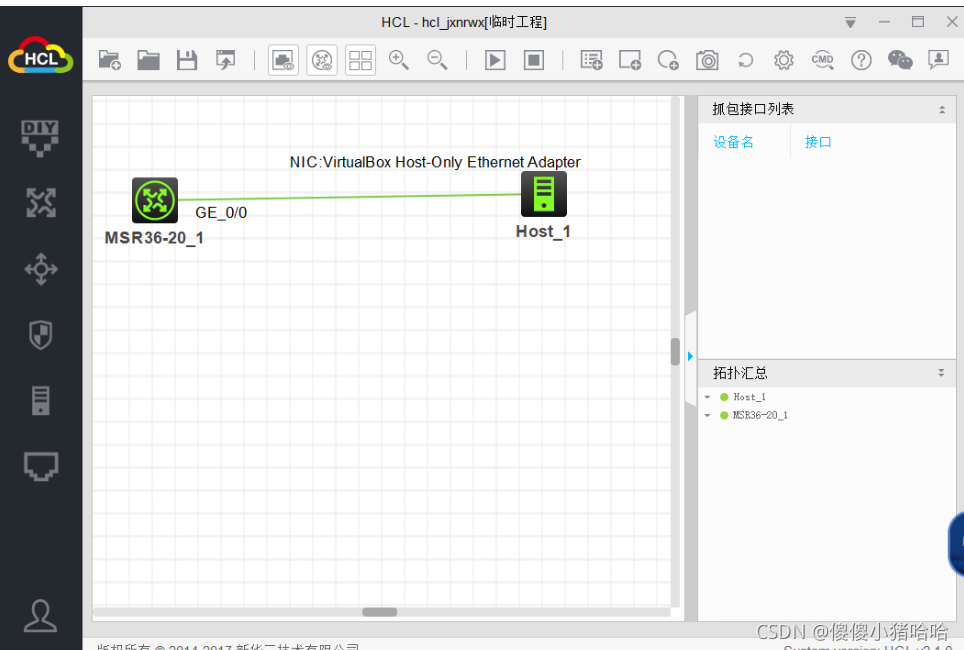Screen dimensions: 964x650
Task: Save the current project
Action: (x=187, y=60)
